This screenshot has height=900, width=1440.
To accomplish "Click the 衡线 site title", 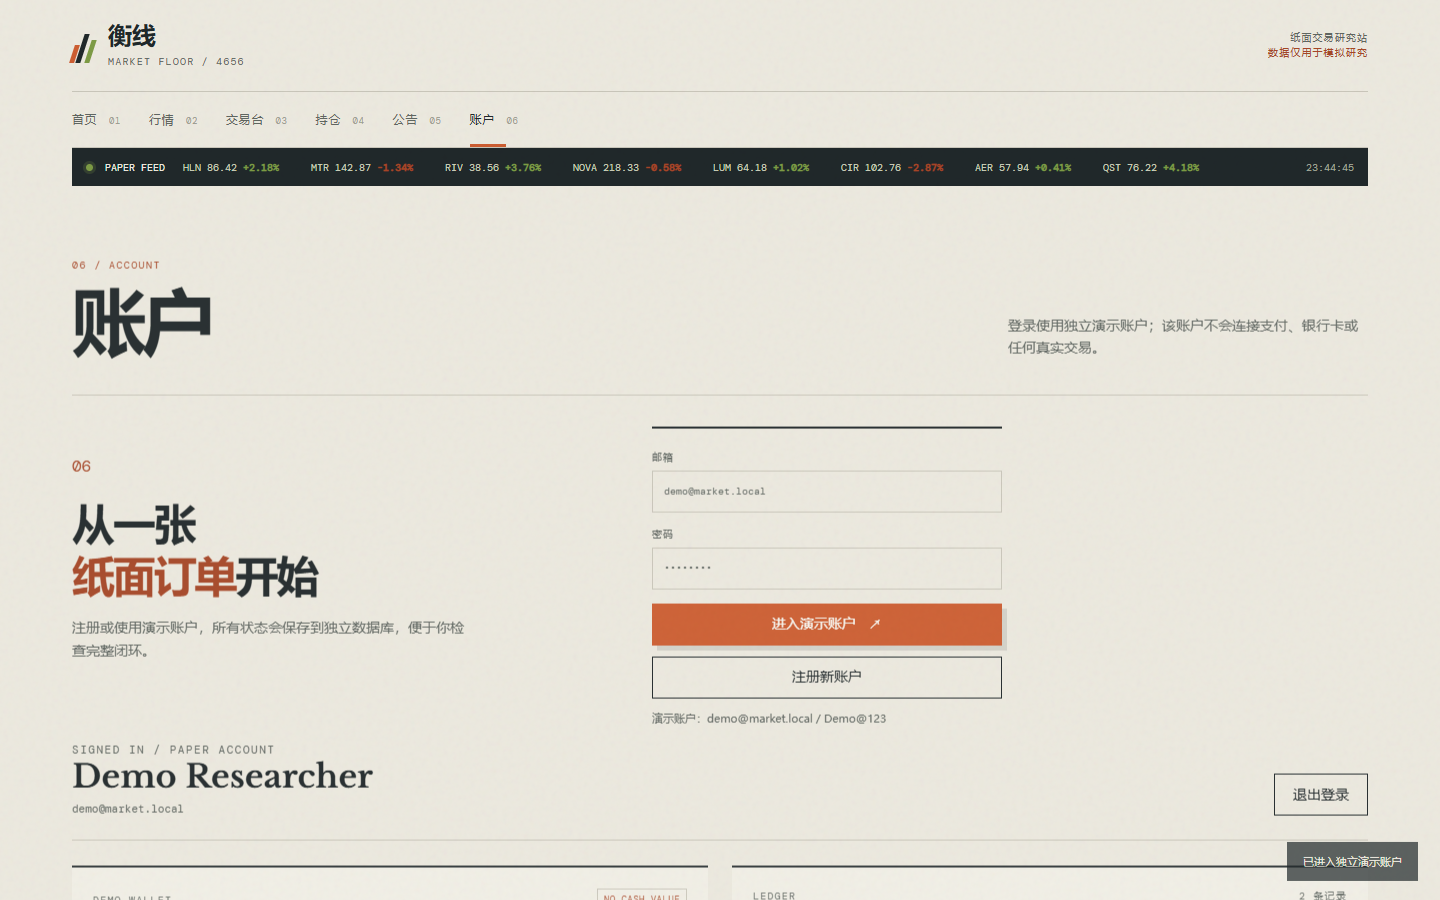I will 132,37.
